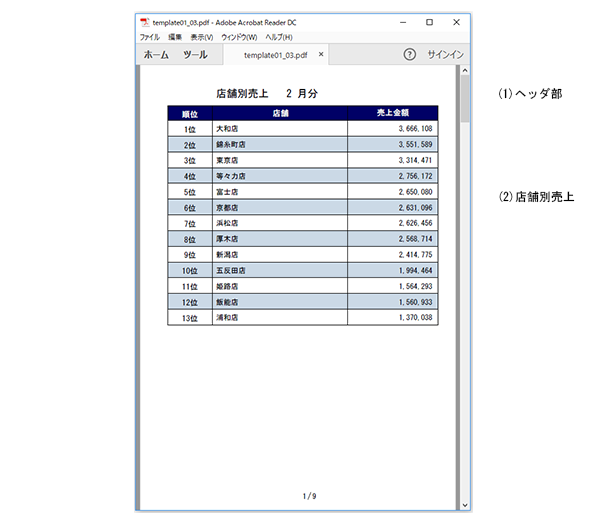The width and height of the screenshot is (614, 528).
Task: Click the (2)店舗別売上 annotation label
Action: click(x=536, y=197)
